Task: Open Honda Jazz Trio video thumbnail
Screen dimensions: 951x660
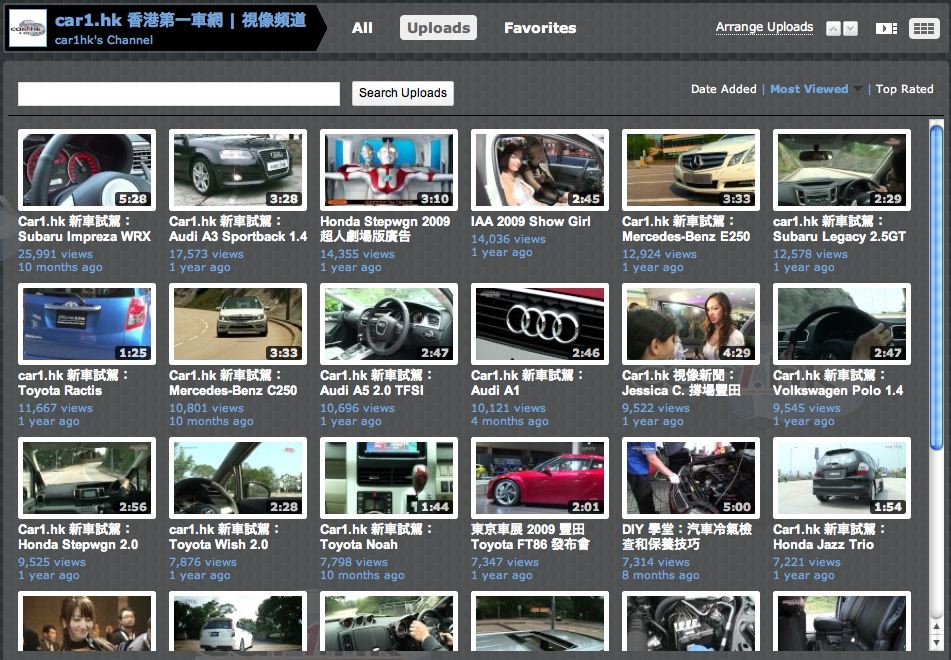Action: [842, 478]
